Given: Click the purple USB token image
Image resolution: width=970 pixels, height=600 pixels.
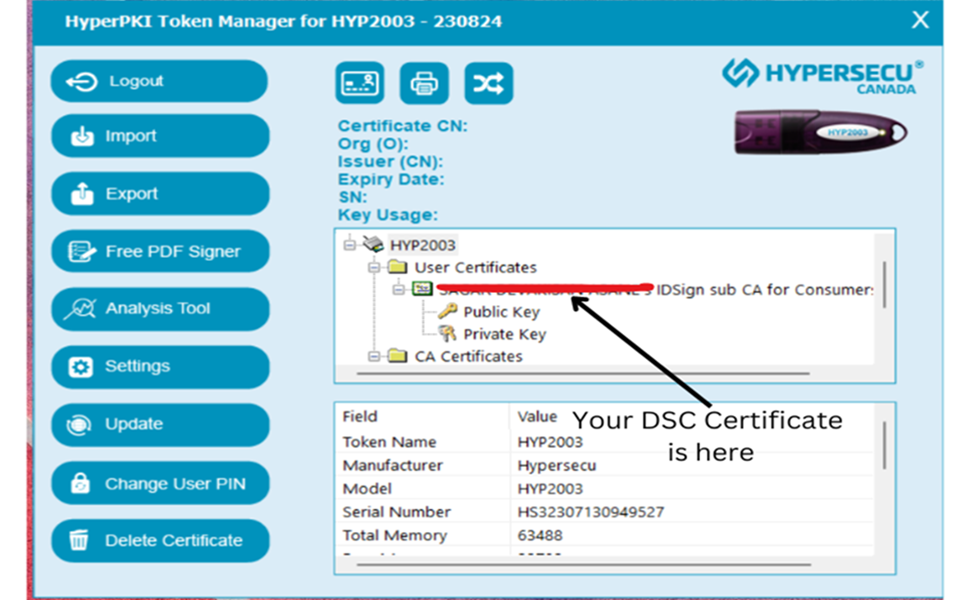Looking at the screenshot, I should coord(820,132).
